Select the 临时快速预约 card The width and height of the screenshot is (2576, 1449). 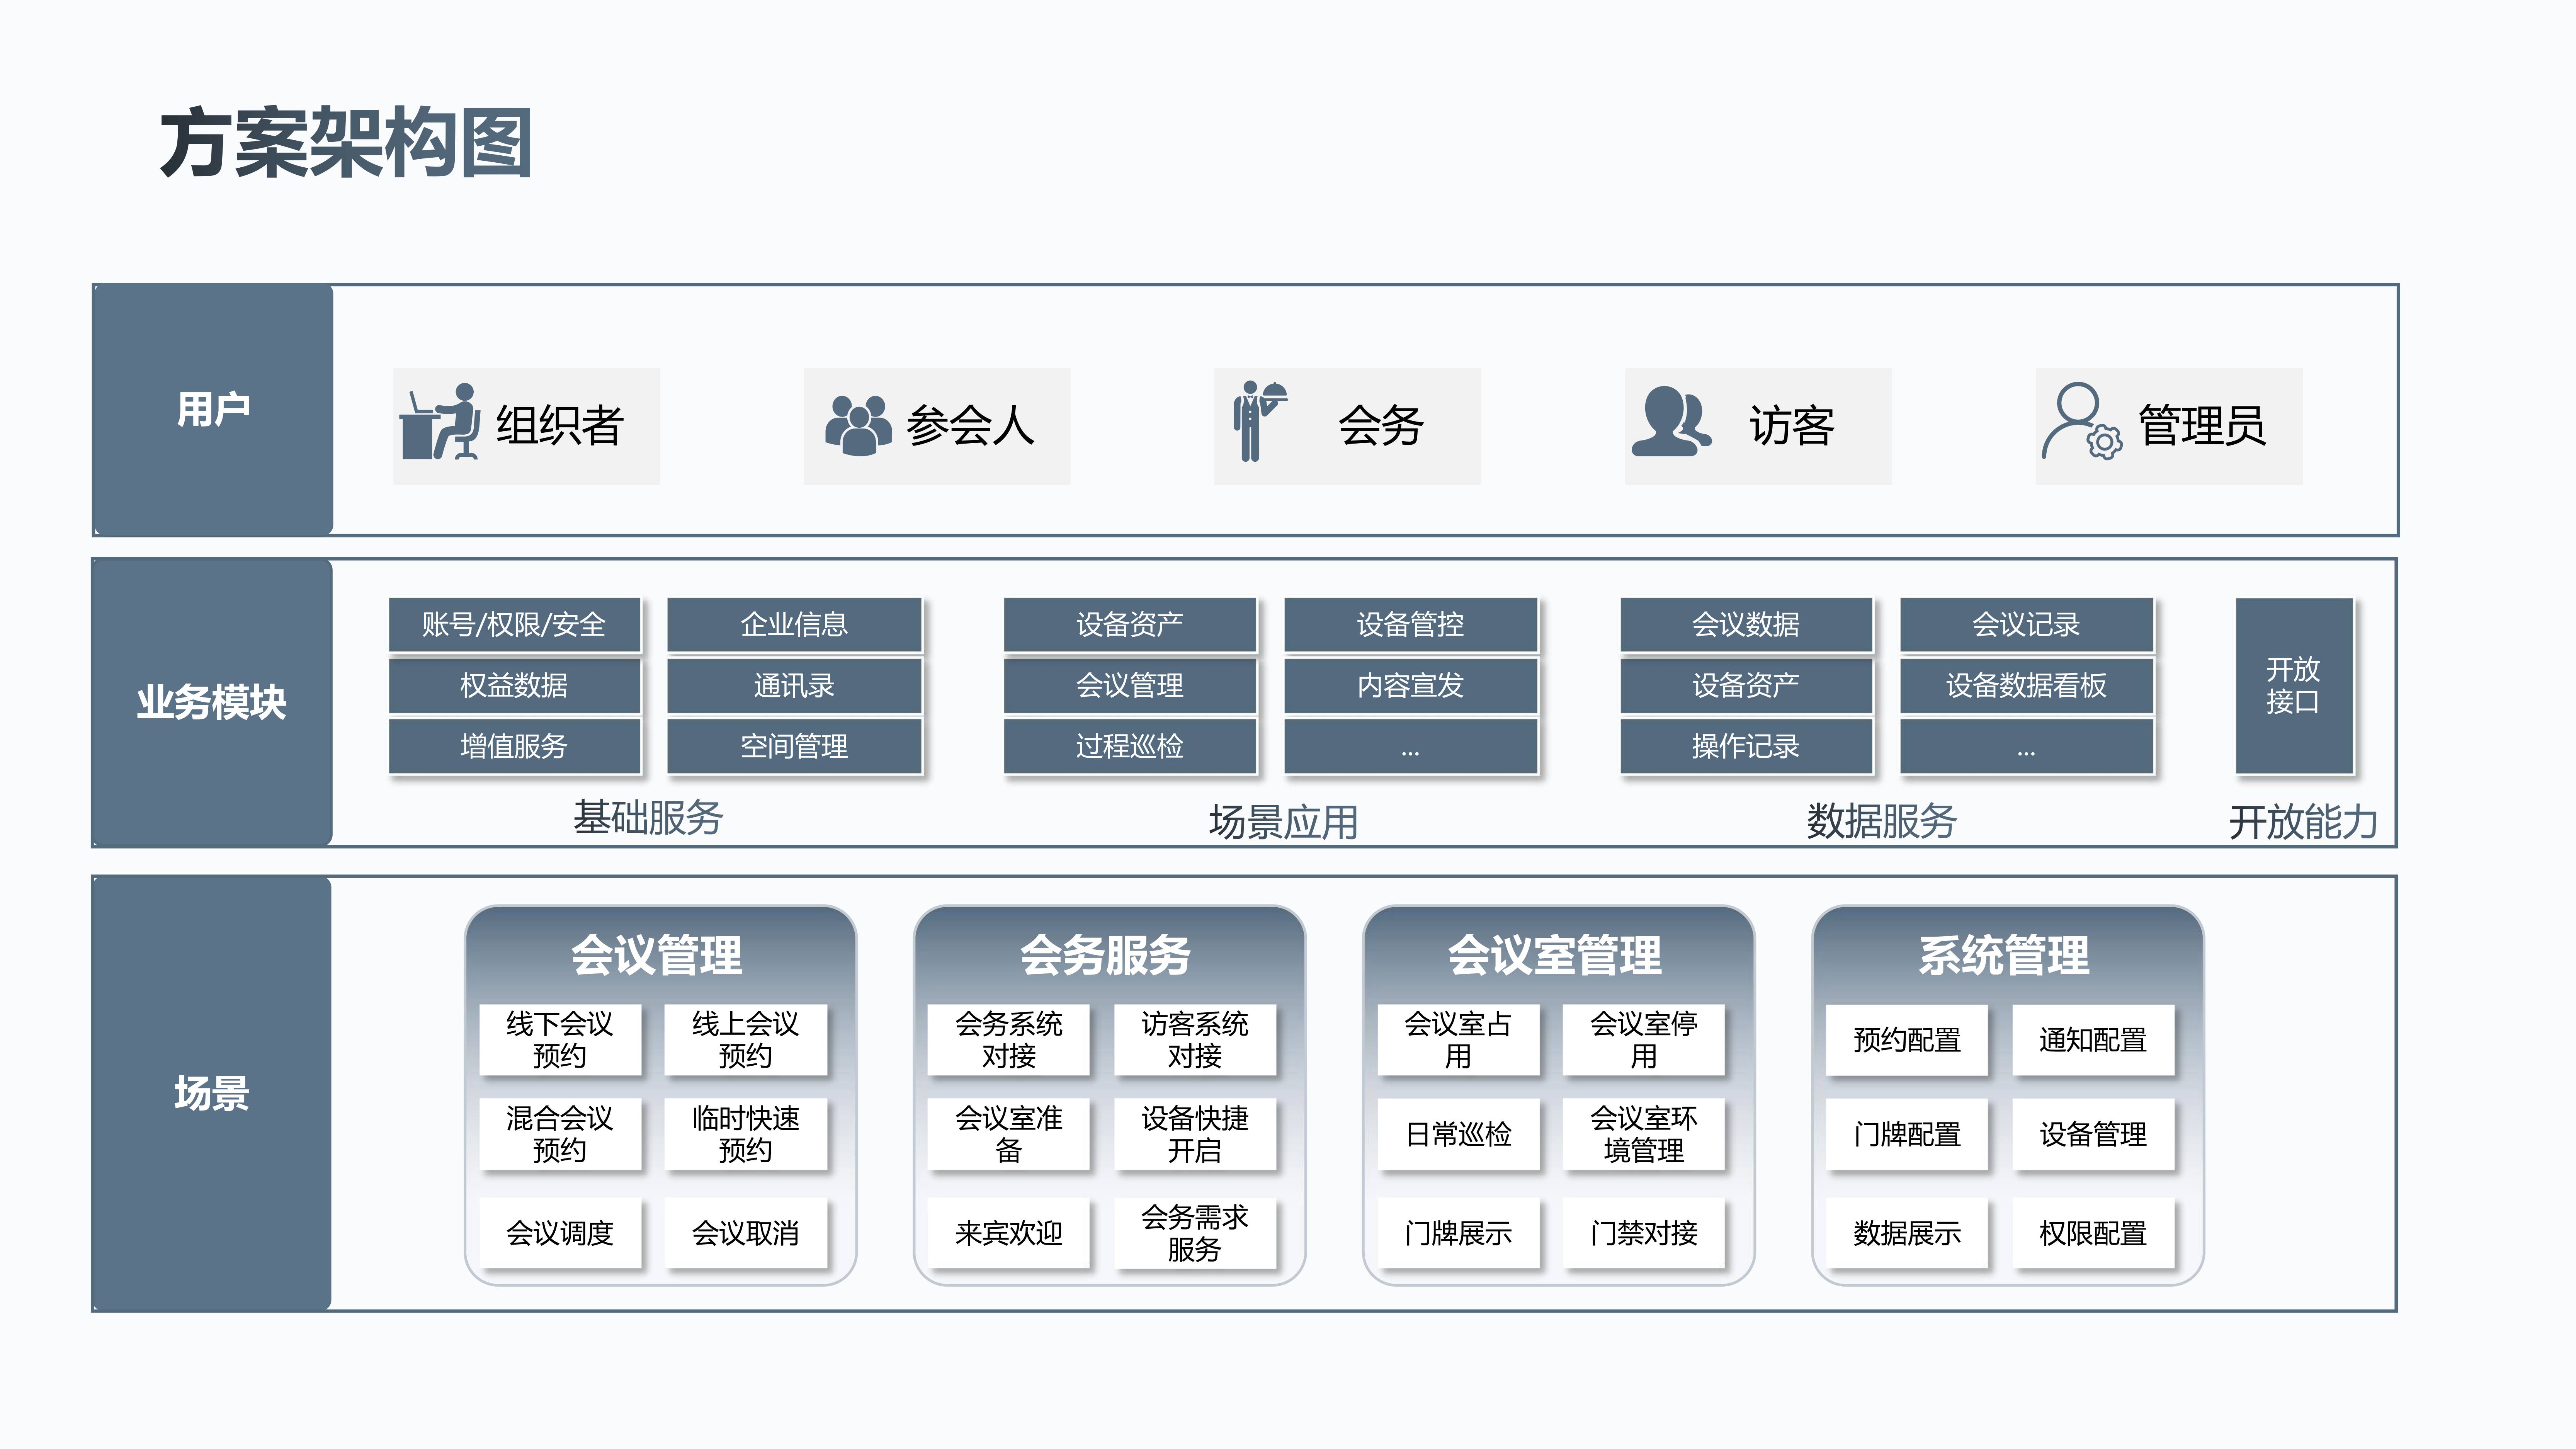click(x=746, y=1134)
